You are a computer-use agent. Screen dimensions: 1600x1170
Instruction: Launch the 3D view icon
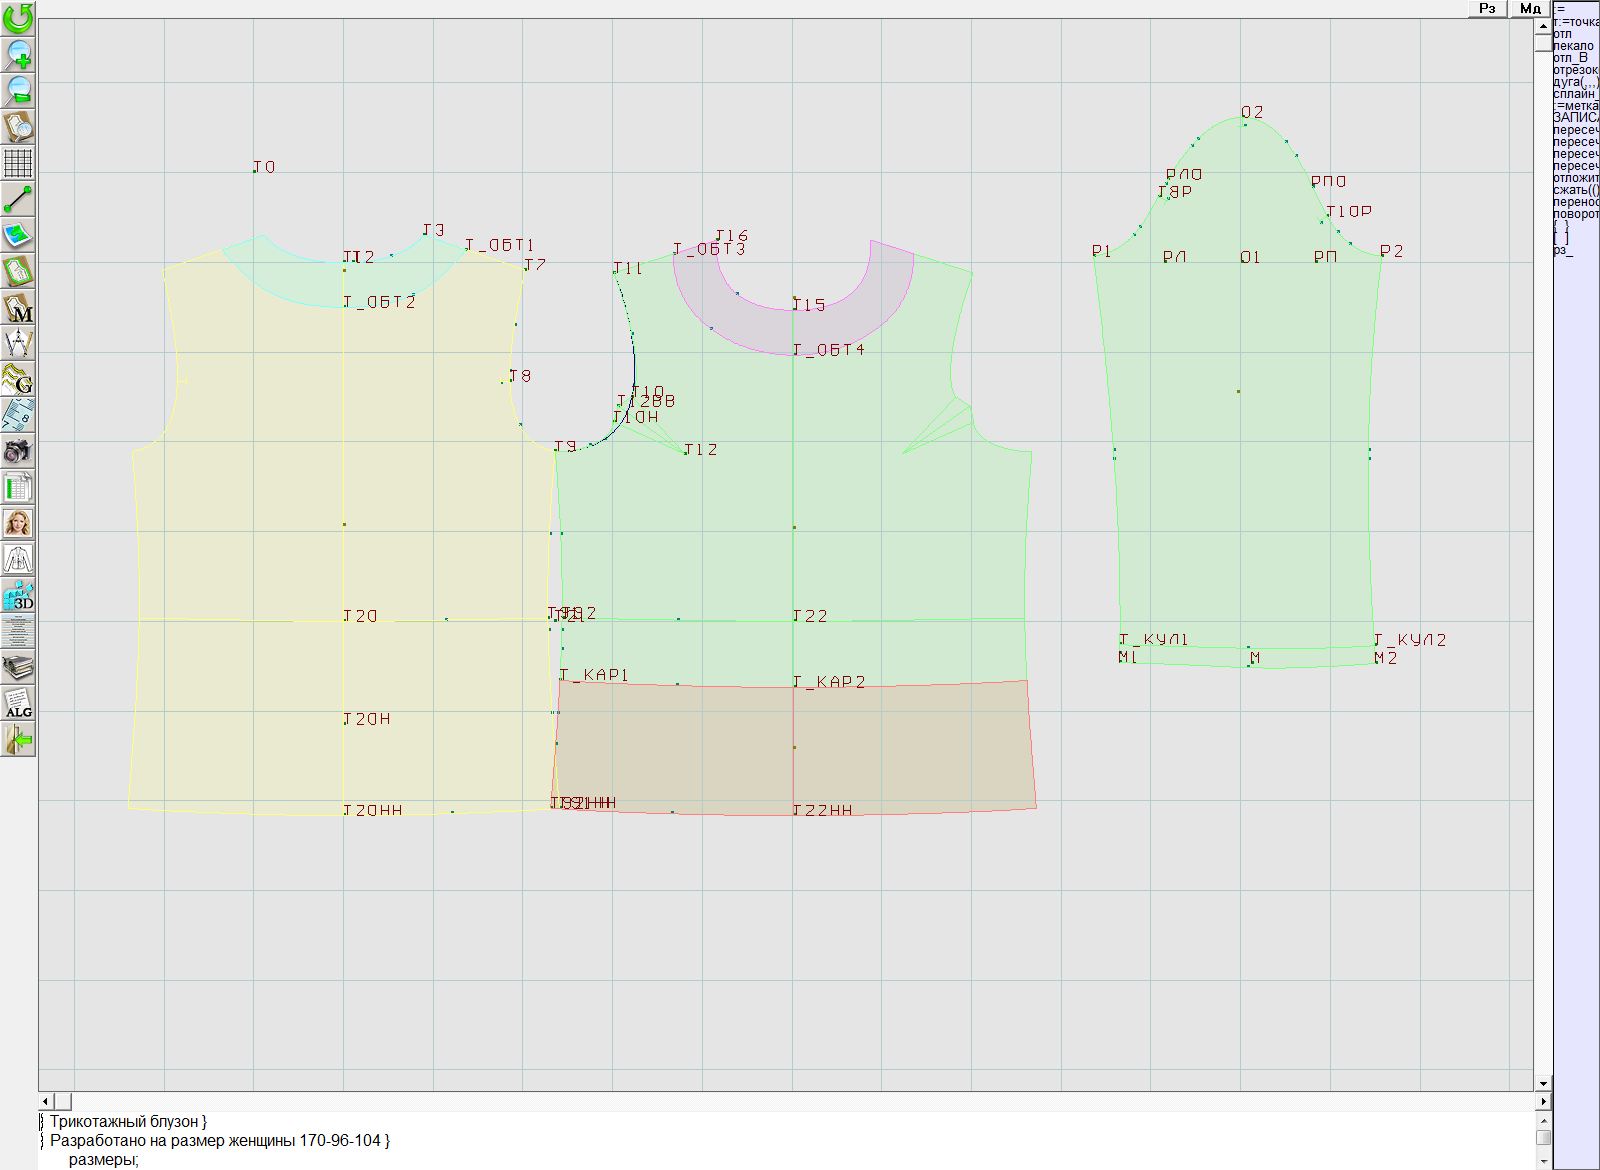(x=18, y=595)
